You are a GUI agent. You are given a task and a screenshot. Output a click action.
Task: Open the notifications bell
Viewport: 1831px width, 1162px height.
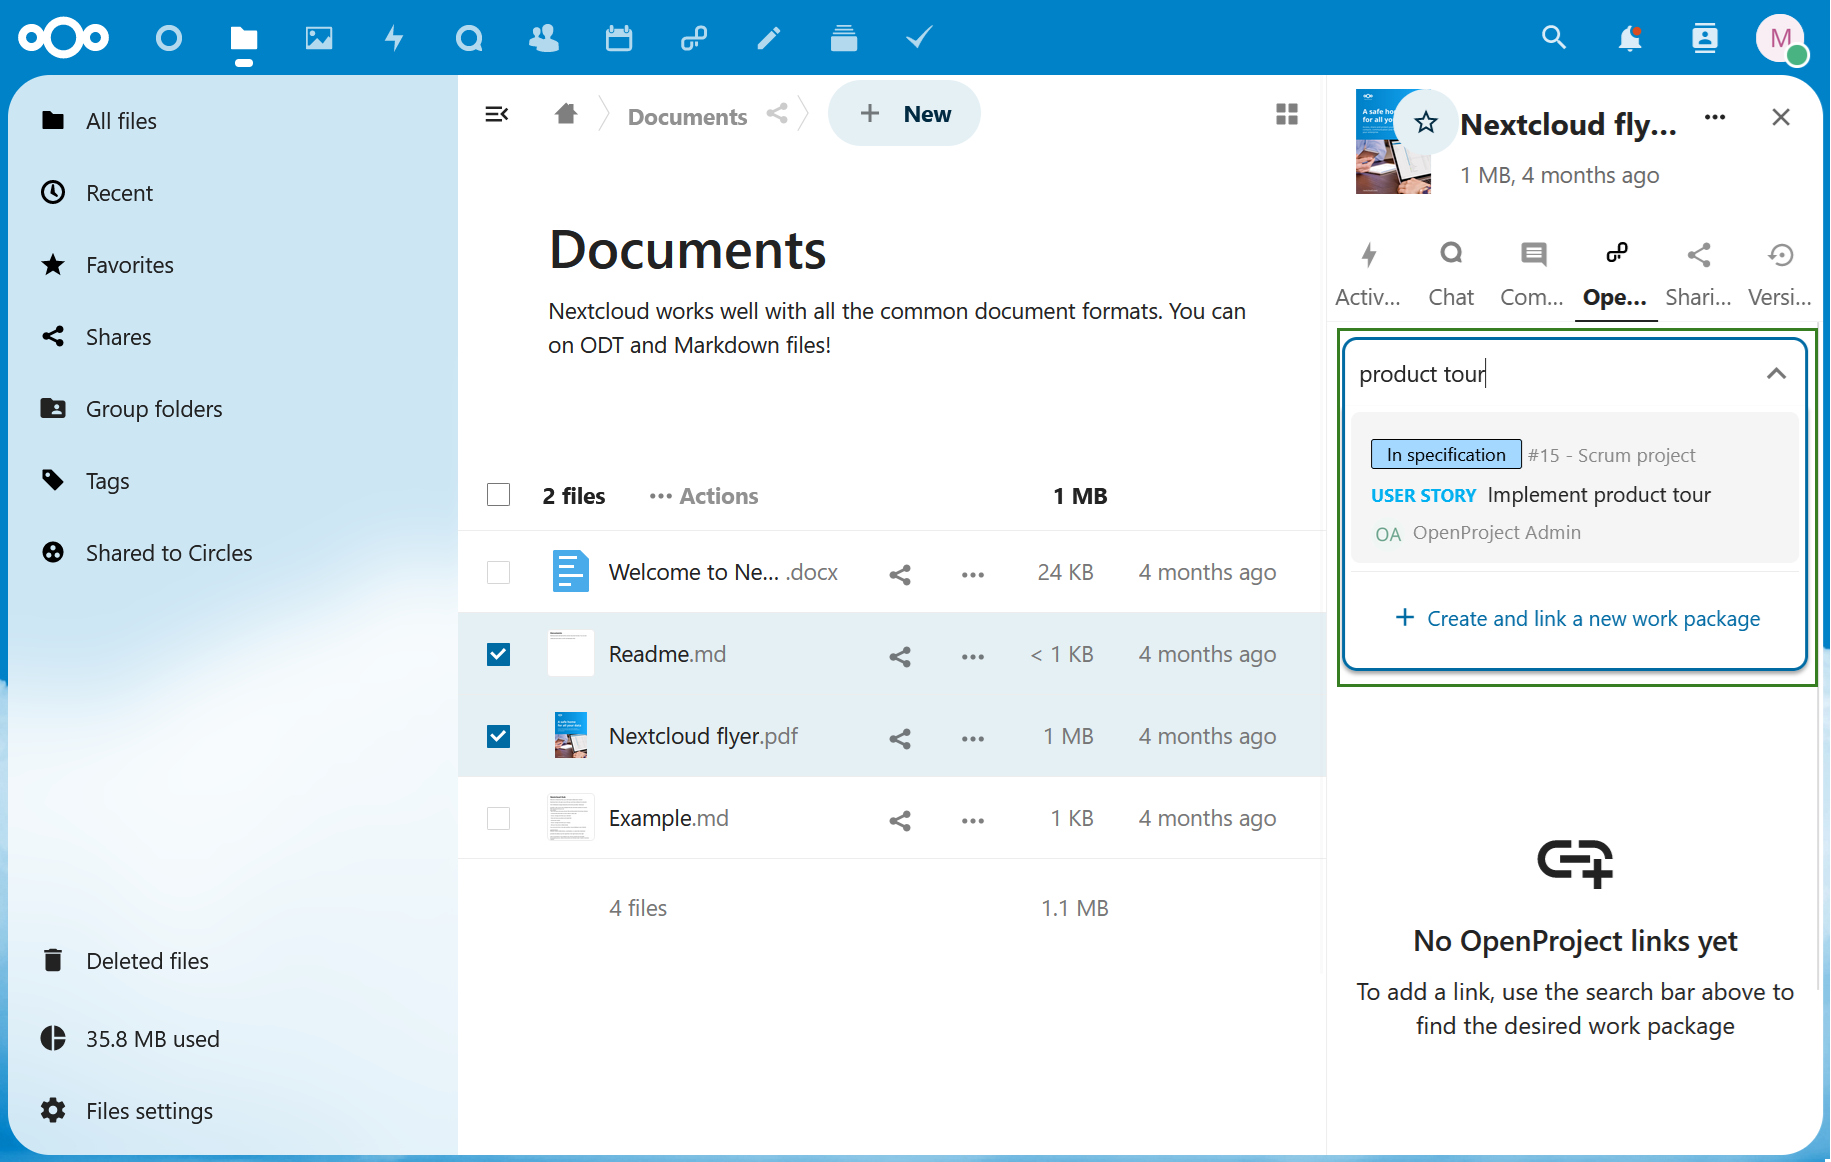coord(1629,38)
